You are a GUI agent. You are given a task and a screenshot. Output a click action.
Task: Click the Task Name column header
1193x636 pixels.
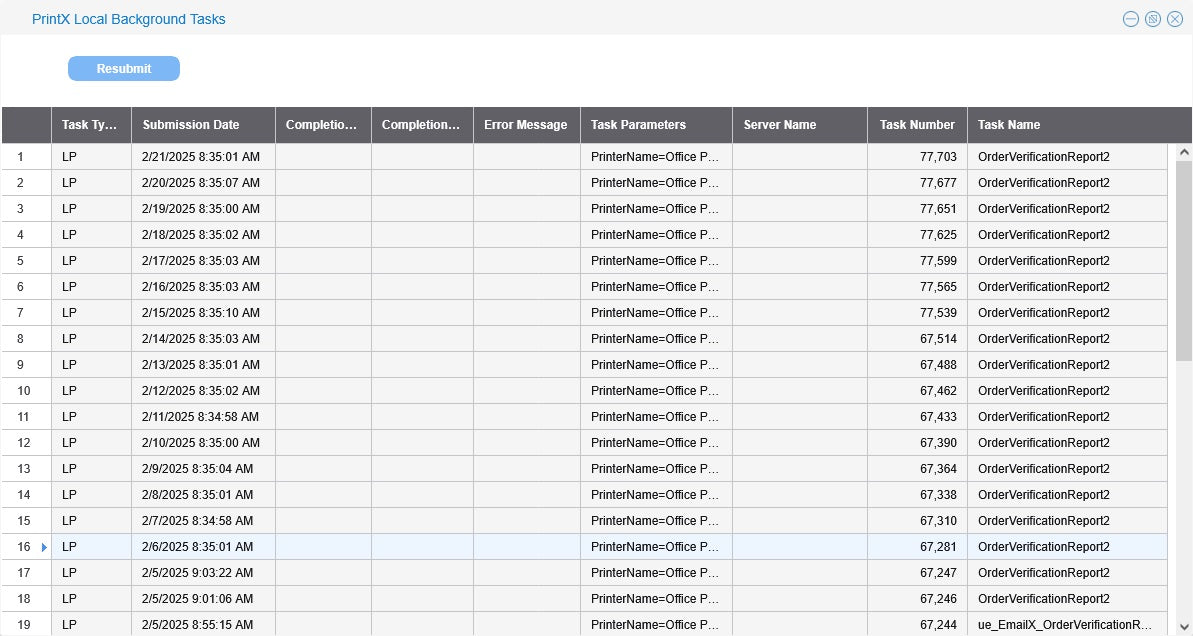[x=1009, y=125]
